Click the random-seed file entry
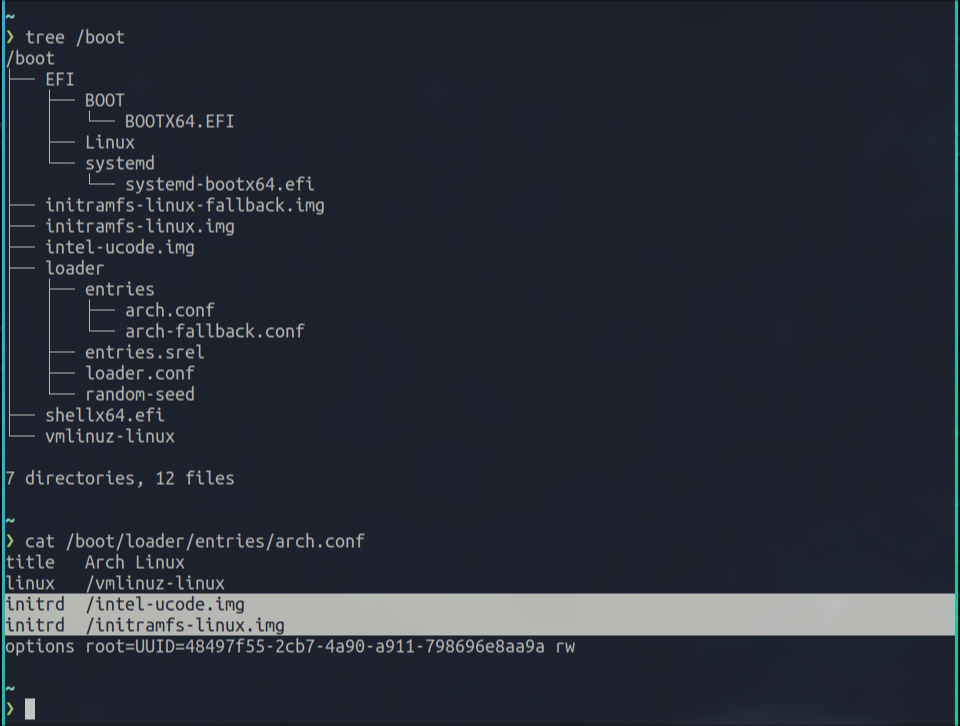960x726 pixels. pyautogui.click(x=140, y=395)
